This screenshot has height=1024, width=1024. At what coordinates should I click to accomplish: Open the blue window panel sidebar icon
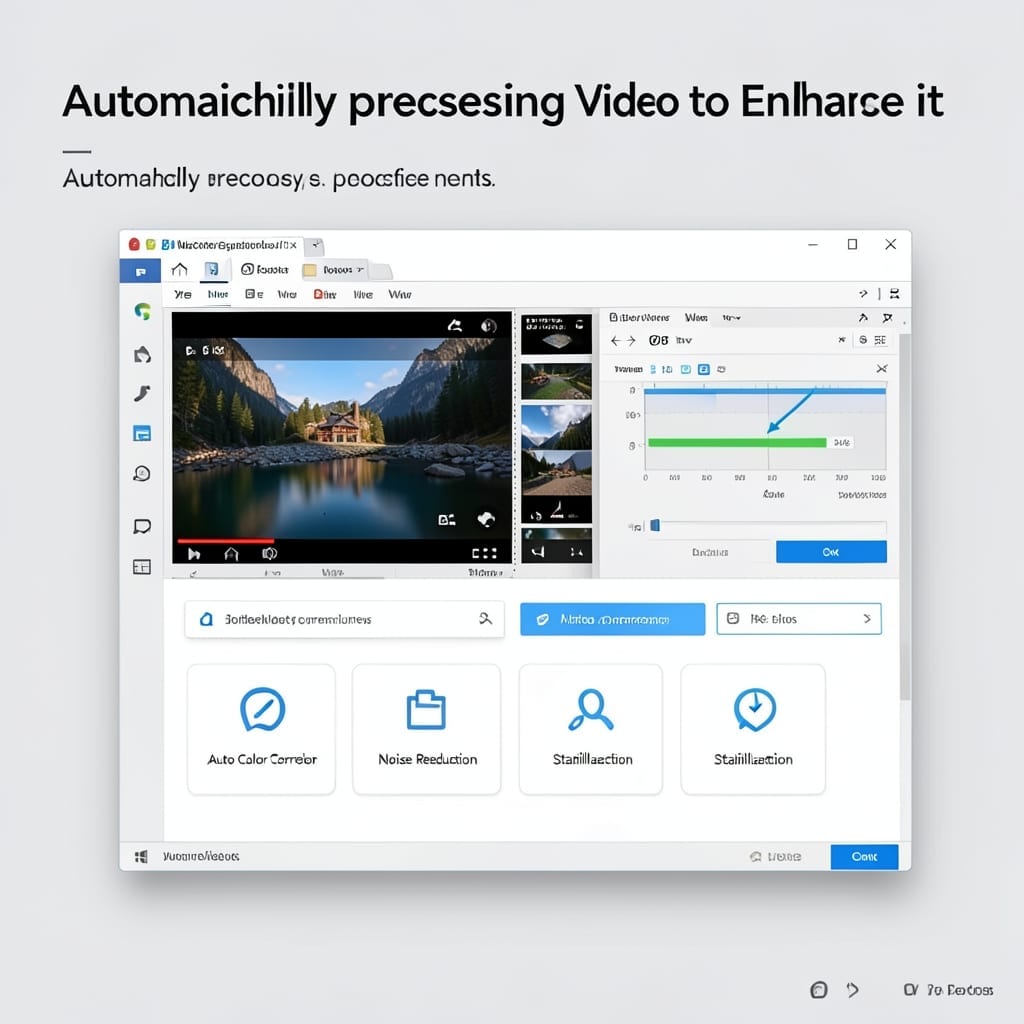pos(142,433)
